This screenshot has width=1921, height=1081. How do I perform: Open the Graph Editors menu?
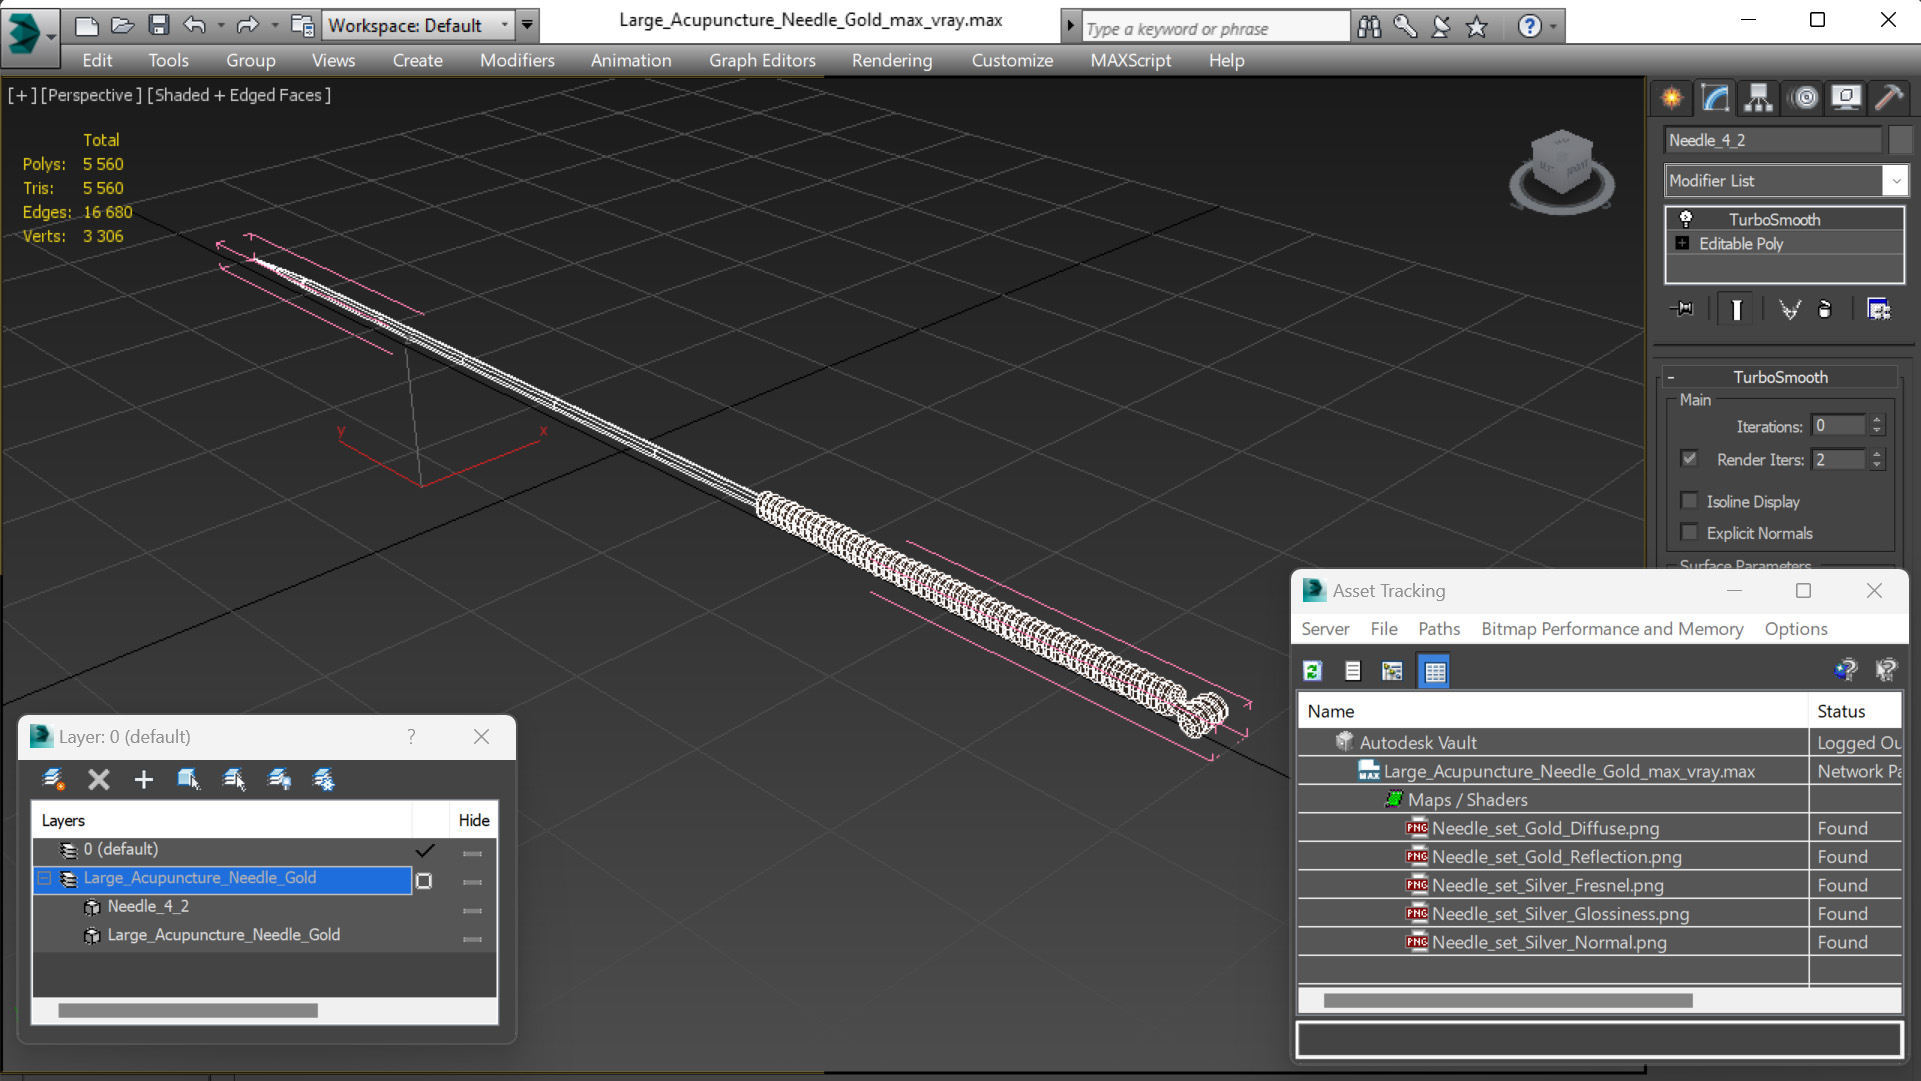tap(762, 60)
